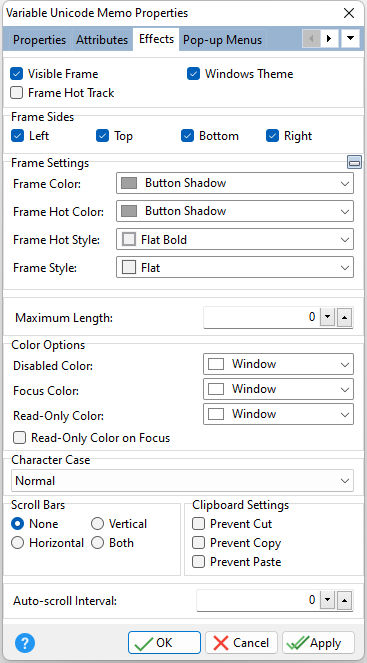
Task: Click the Frame Style flat preview icon
Action: click(x=129, y=268)
